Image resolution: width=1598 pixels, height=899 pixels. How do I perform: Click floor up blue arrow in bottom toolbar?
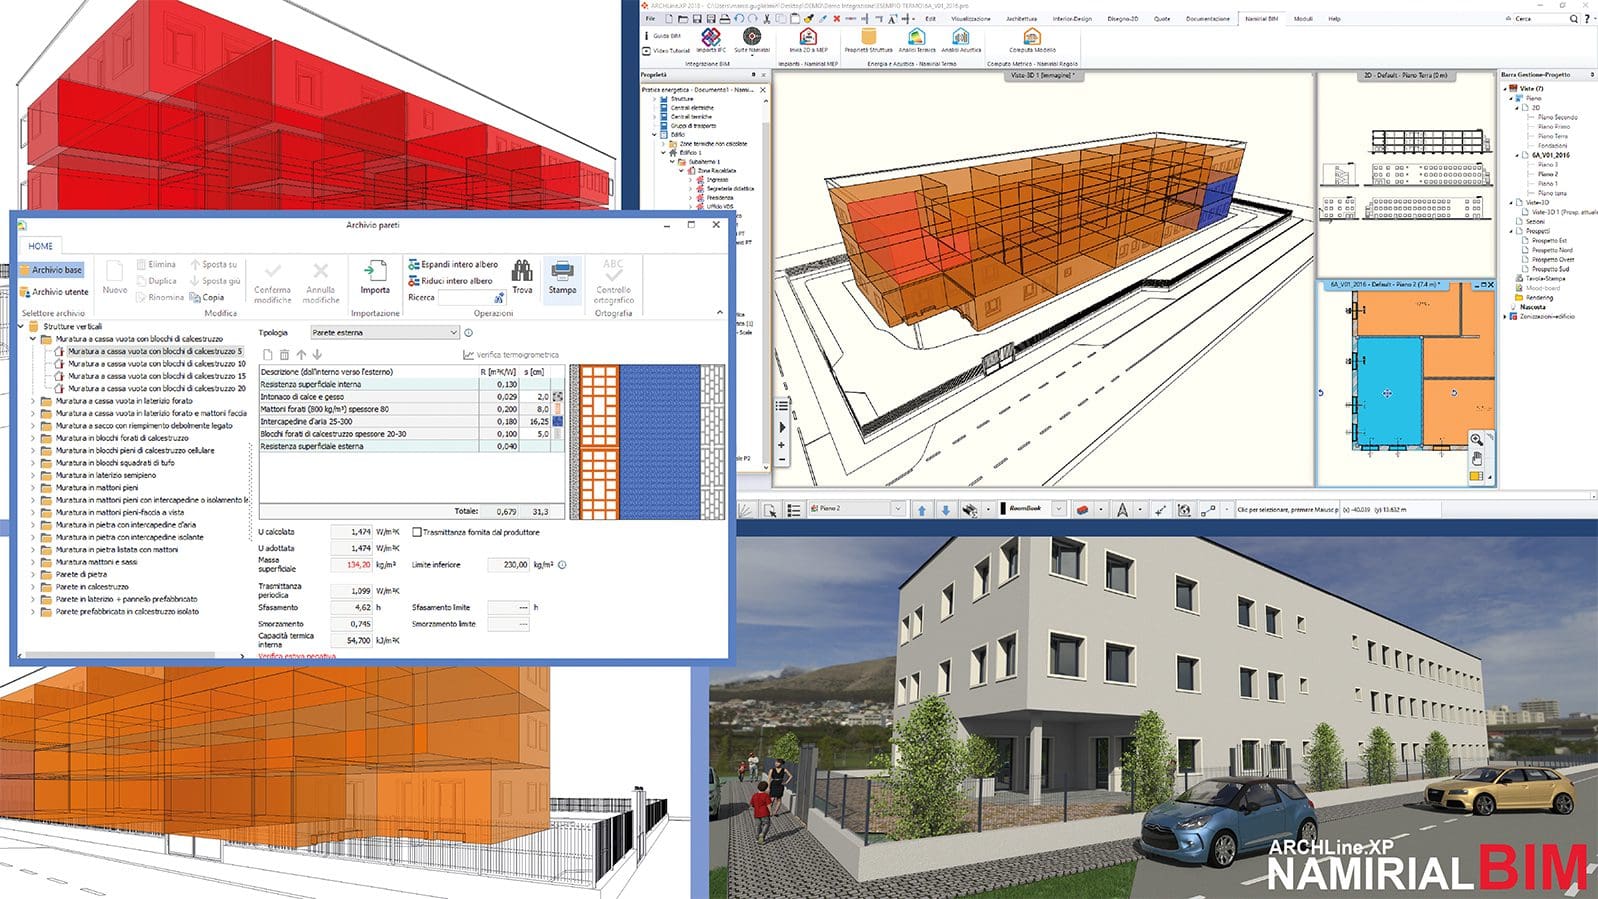tap(922, 510)
